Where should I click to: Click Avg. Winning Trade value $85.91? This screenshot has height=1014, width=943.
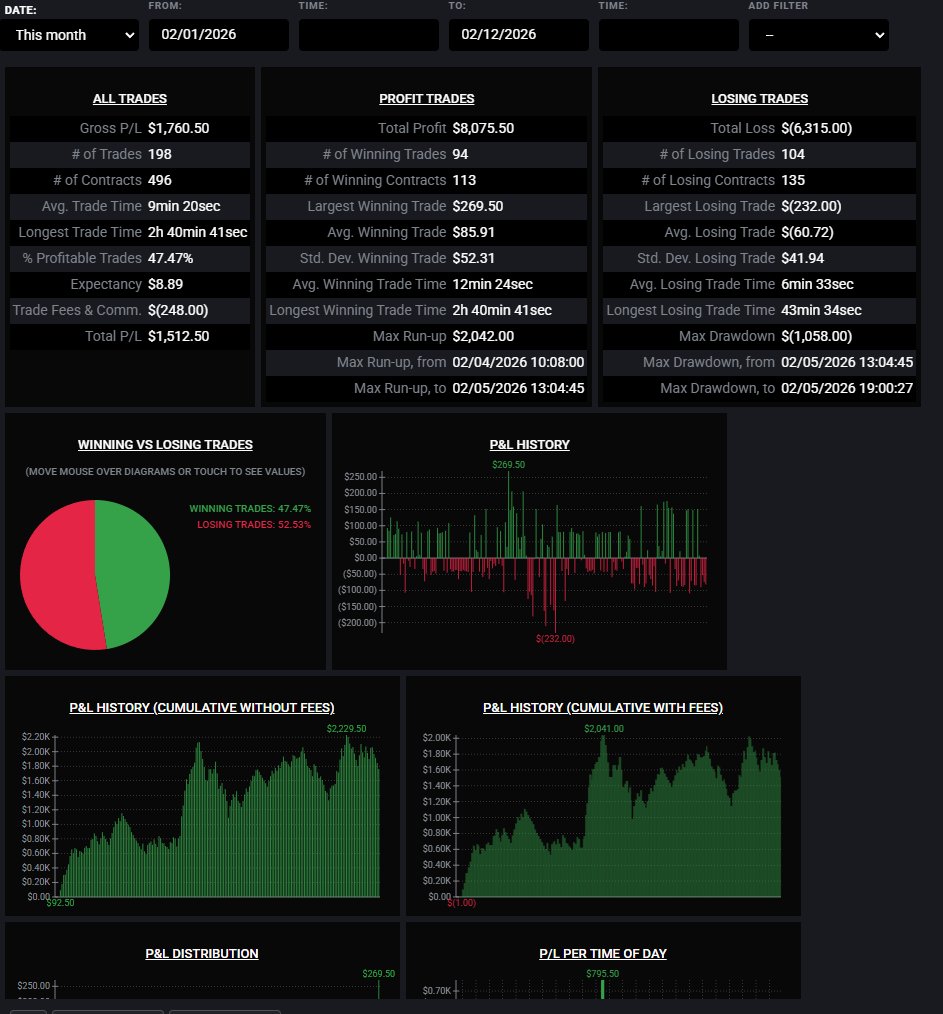tap(473, 232)
